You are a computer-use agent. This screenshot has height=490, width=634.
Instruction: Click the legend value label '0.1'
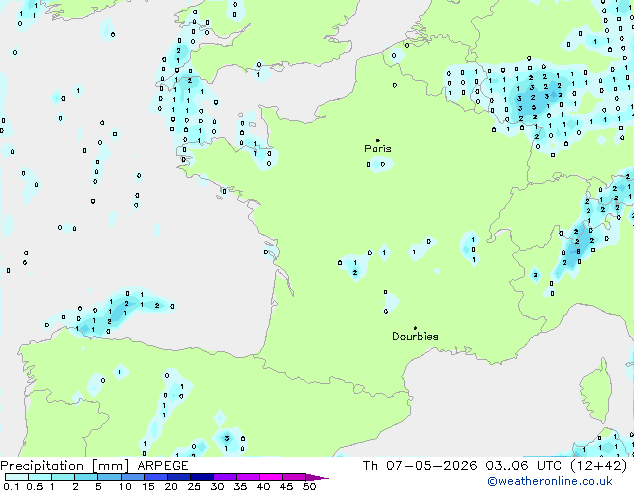tap(11, 486)
